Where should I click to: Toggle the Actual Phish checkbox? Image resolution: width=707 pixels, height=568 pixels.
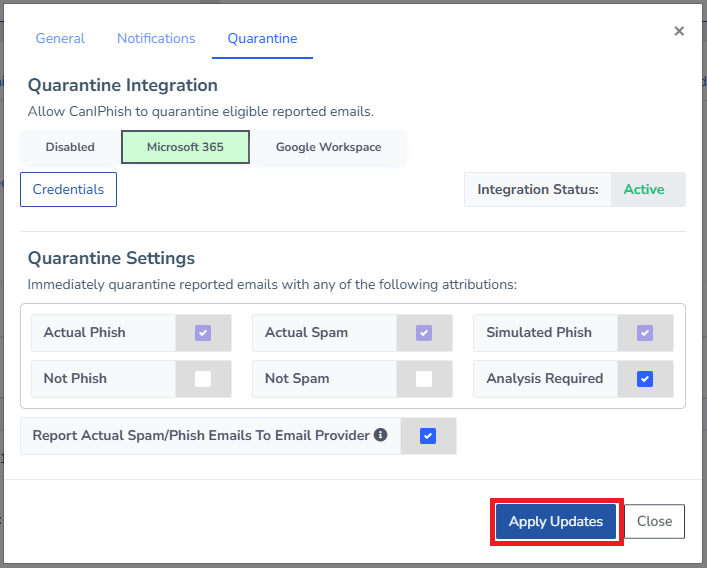tap(203, 333)
